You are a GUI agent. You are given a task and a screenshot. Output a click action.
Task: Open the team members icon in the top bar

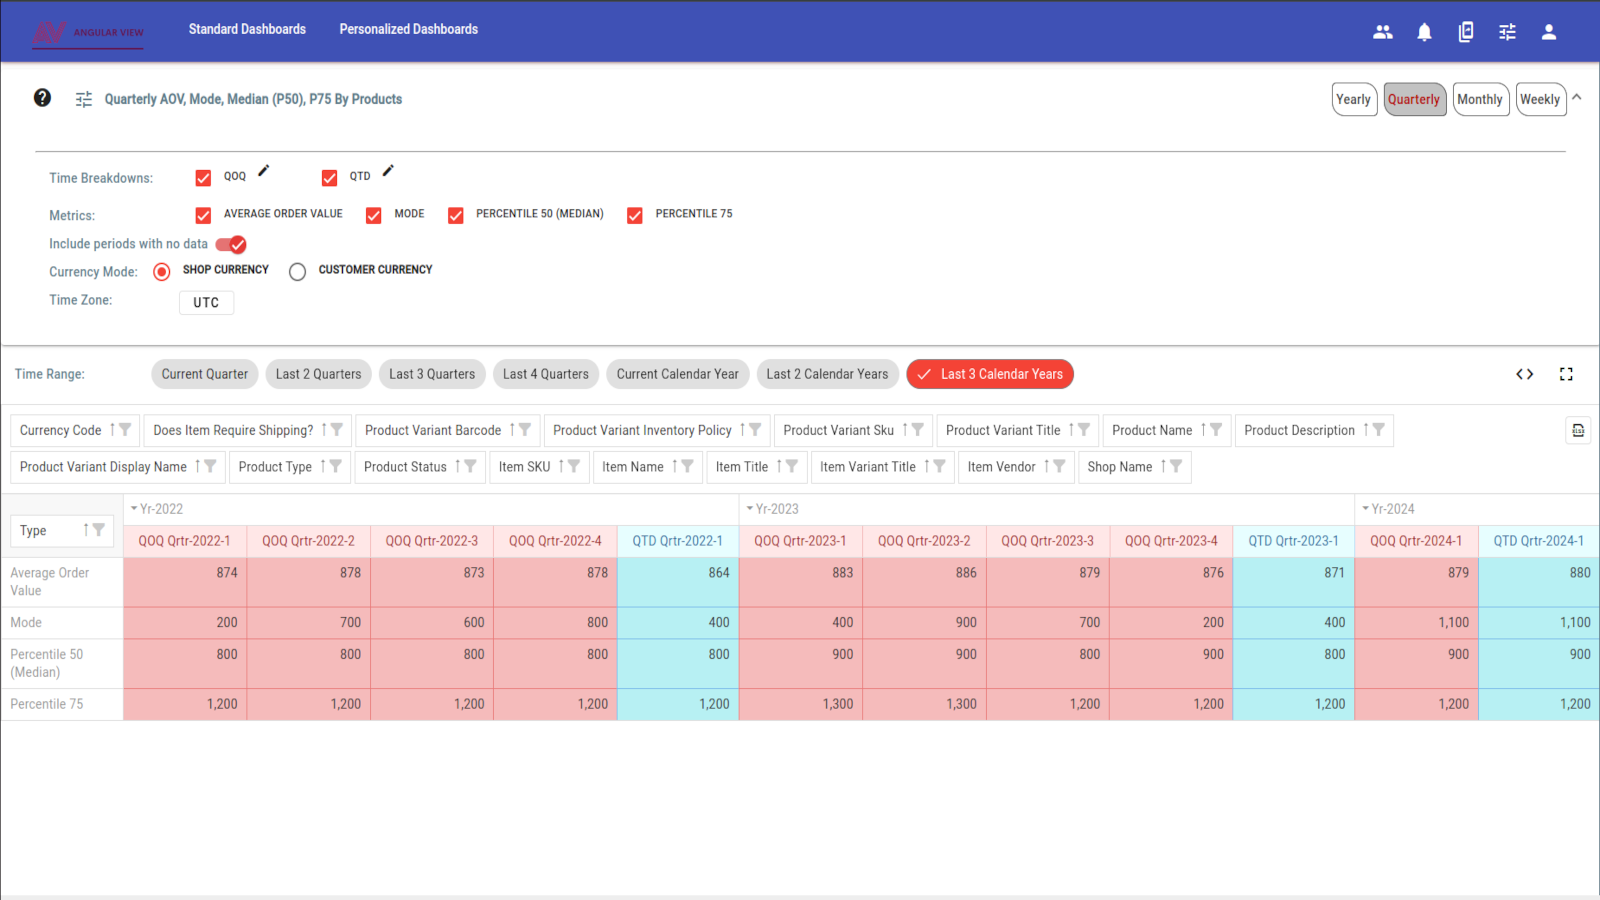coord(1382,31)
